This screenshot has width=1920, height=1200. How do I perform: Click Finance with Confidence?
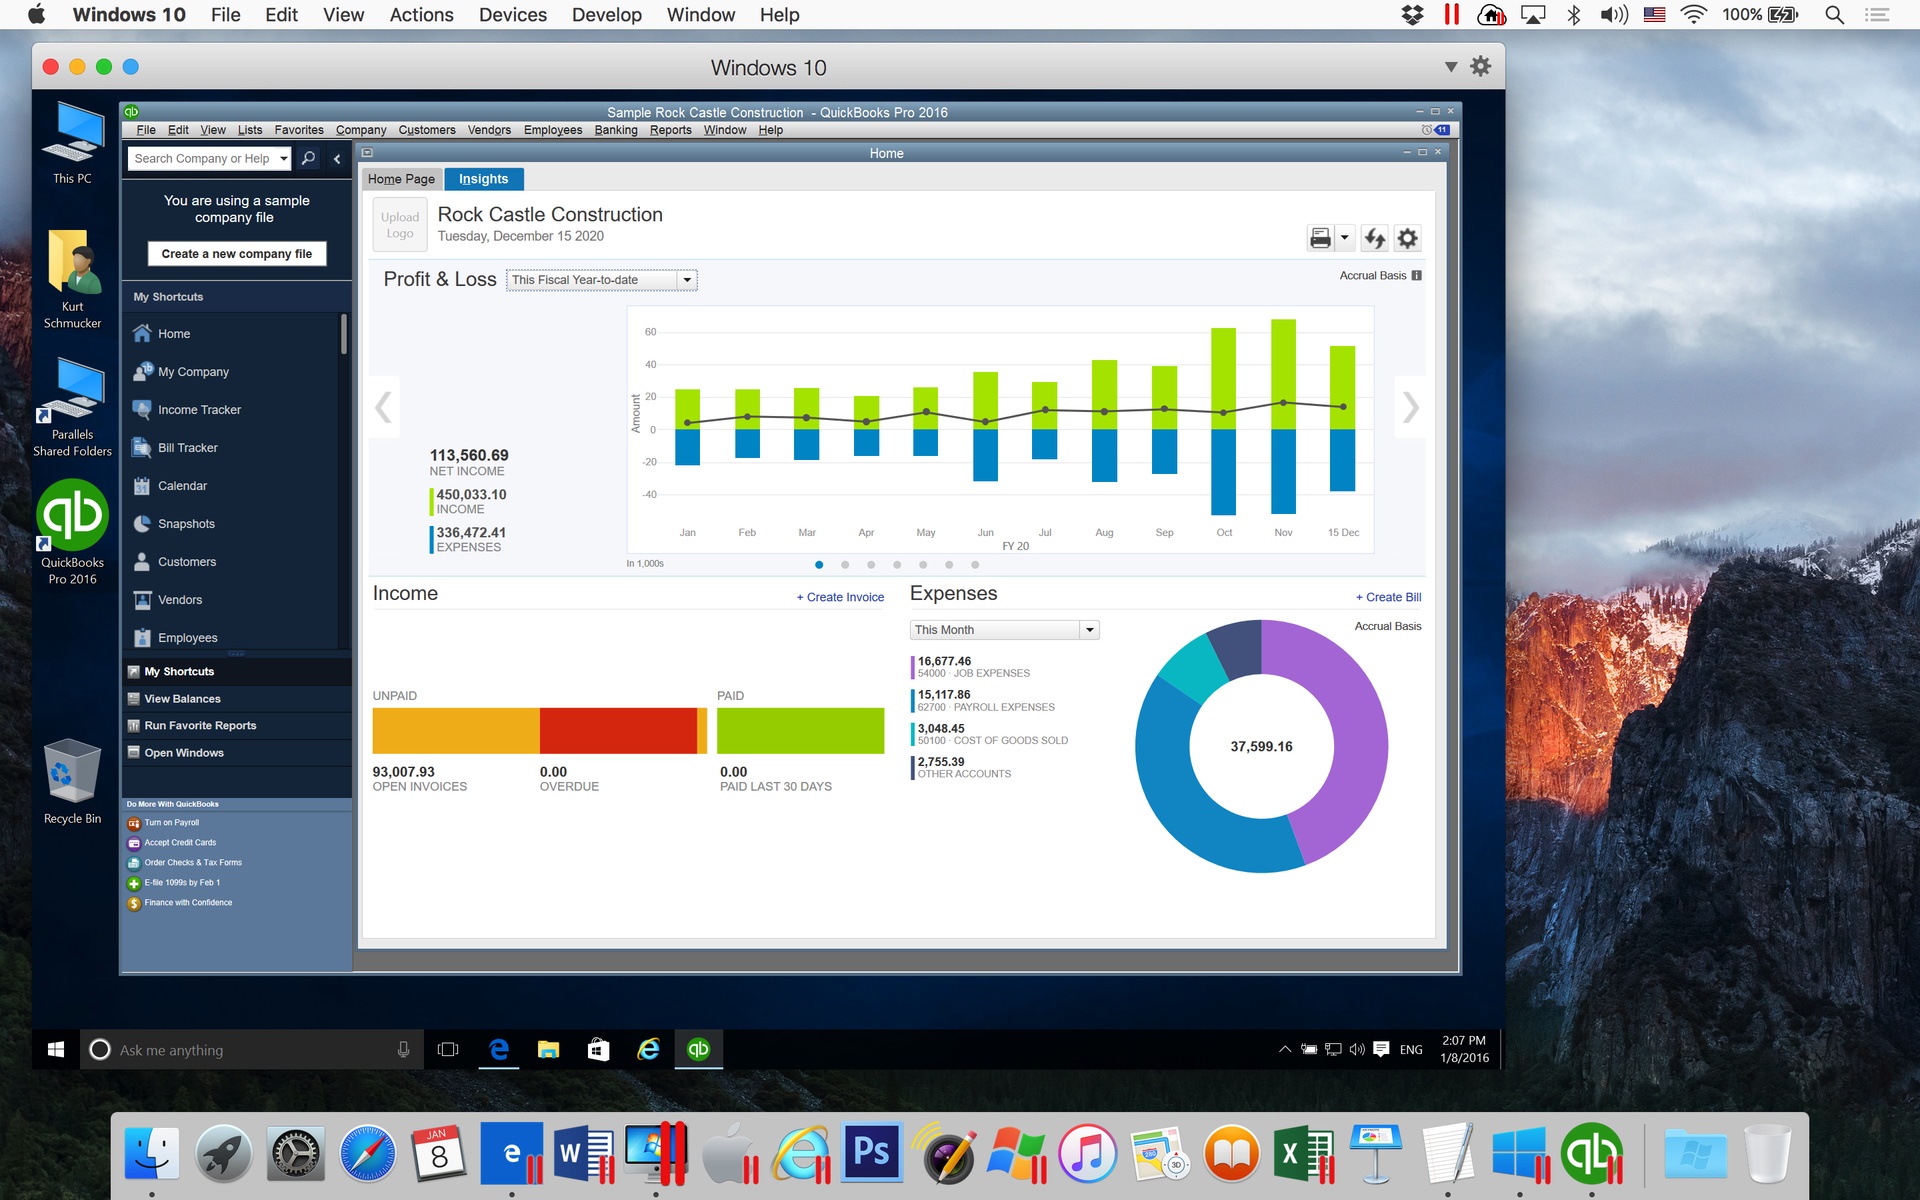(179, 903)
